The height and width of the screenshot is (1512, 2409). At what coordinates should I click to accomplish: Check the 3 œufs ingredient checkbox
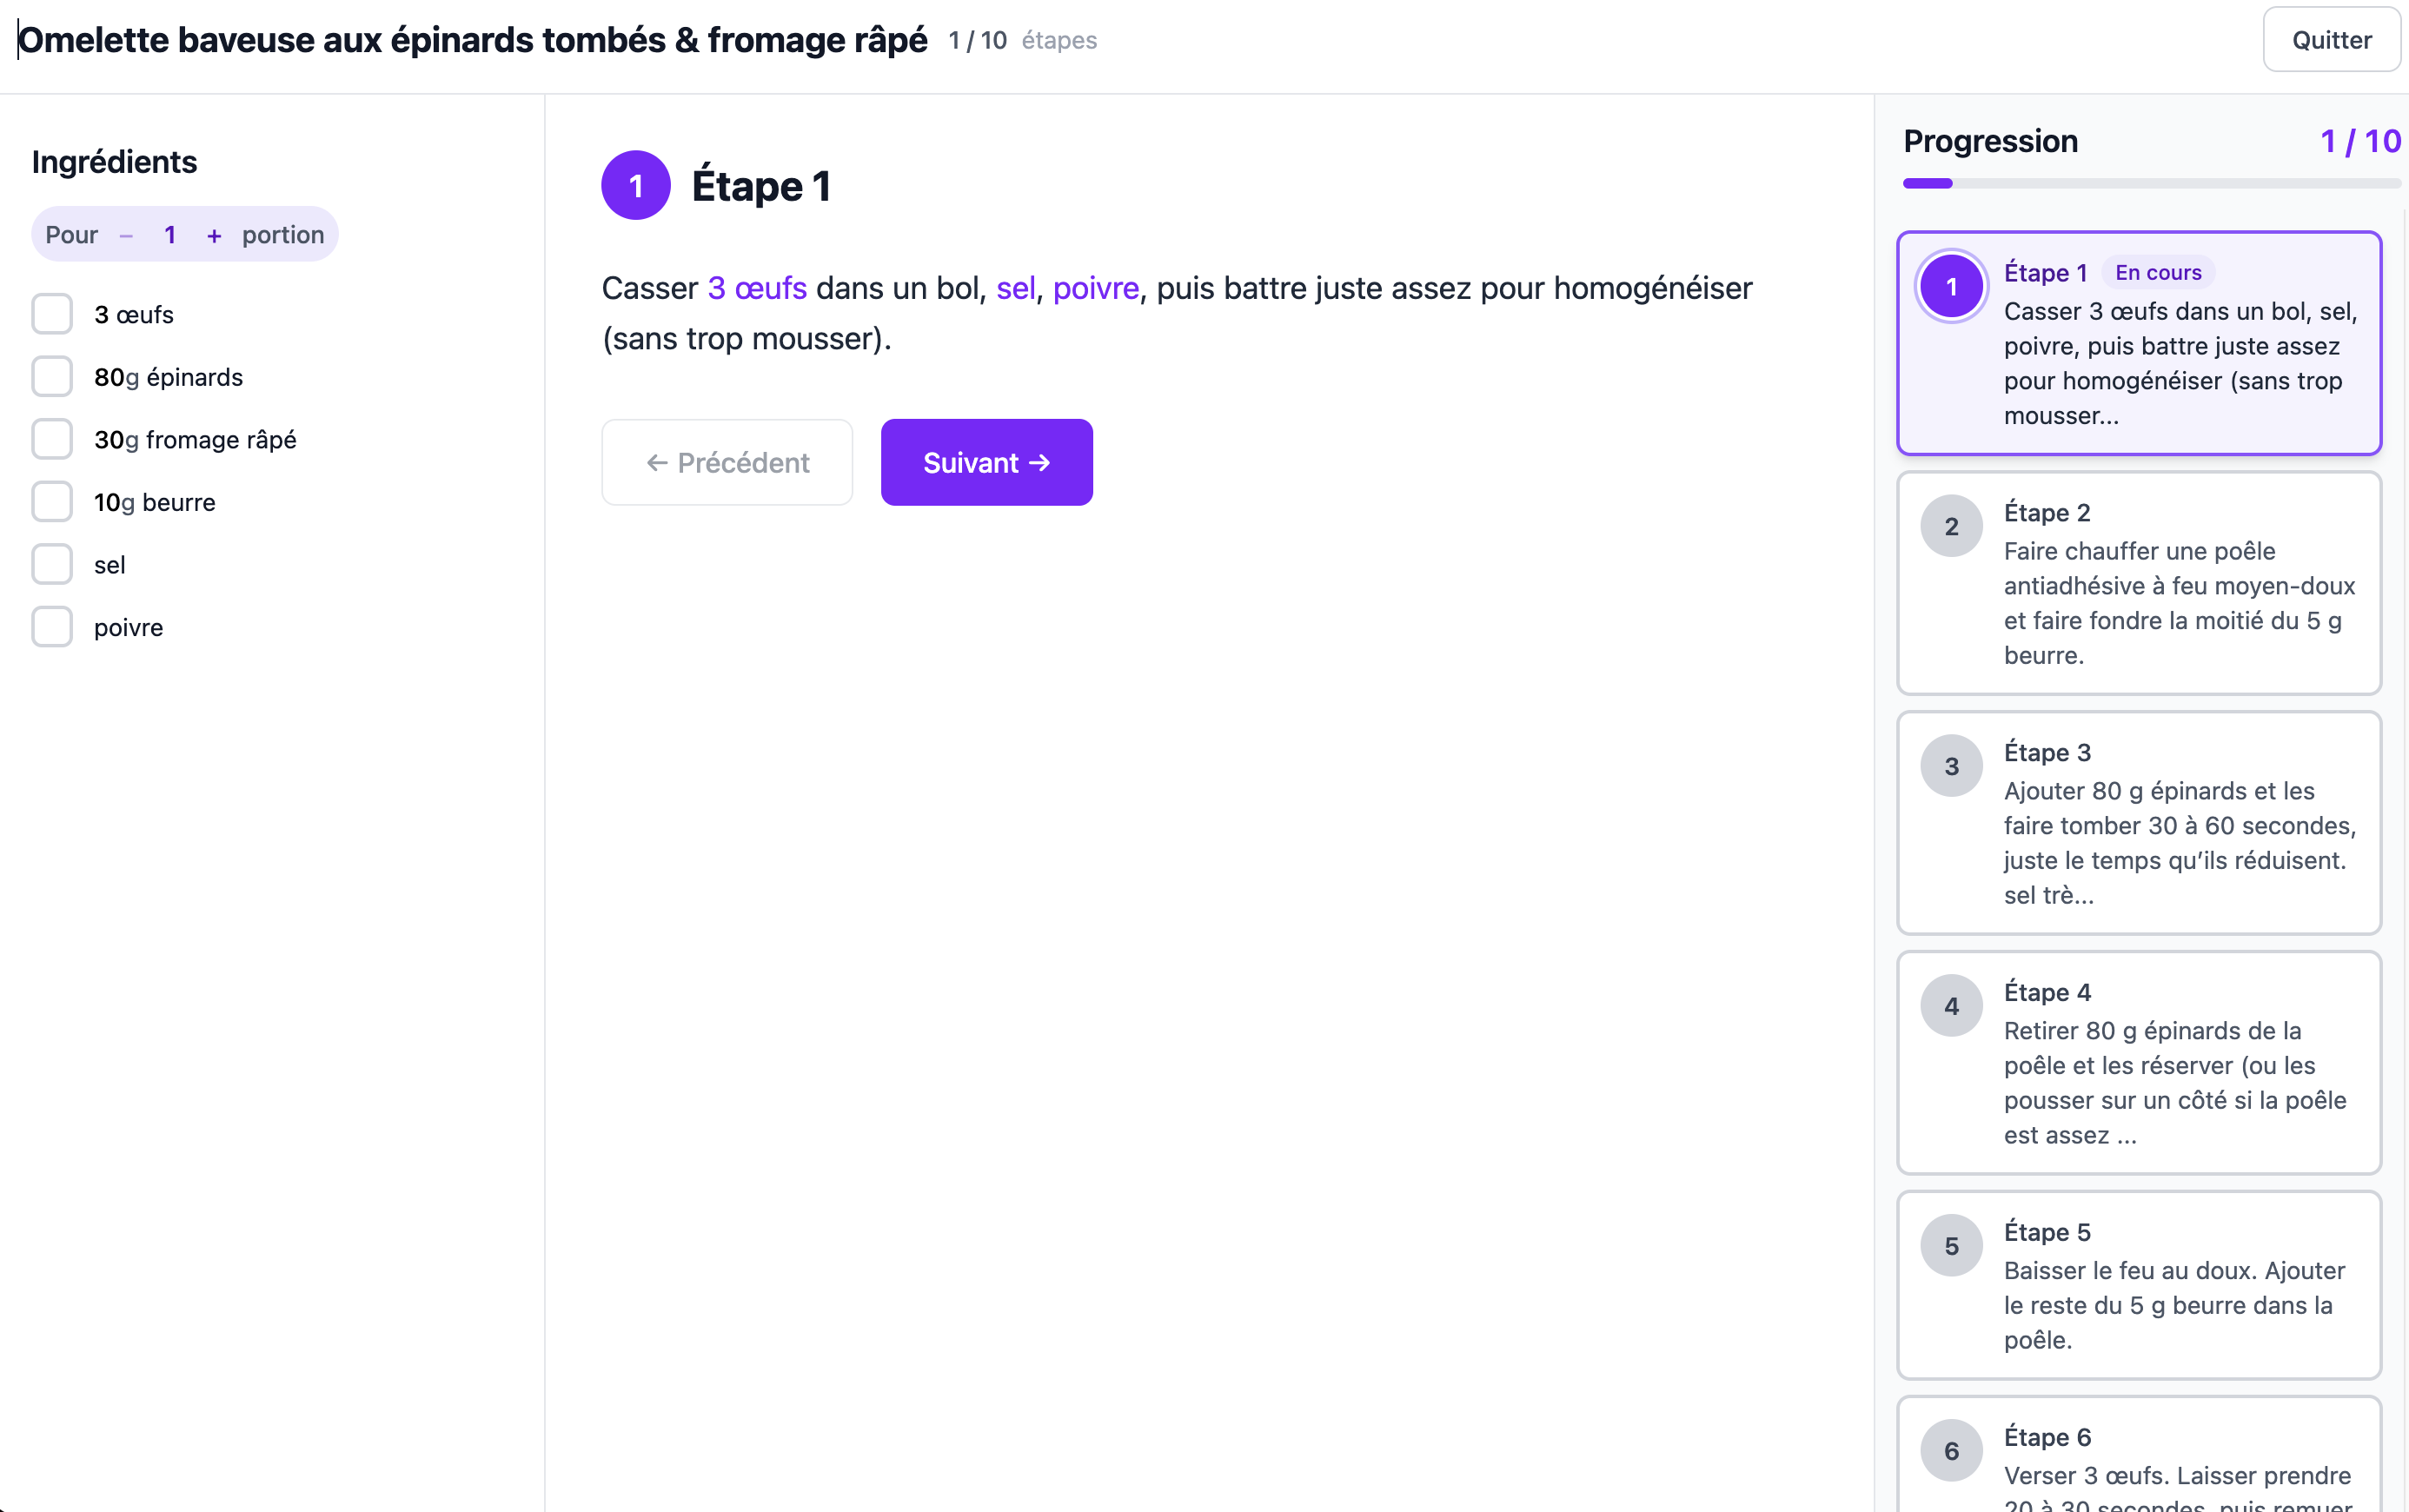(x=52, y=314)
